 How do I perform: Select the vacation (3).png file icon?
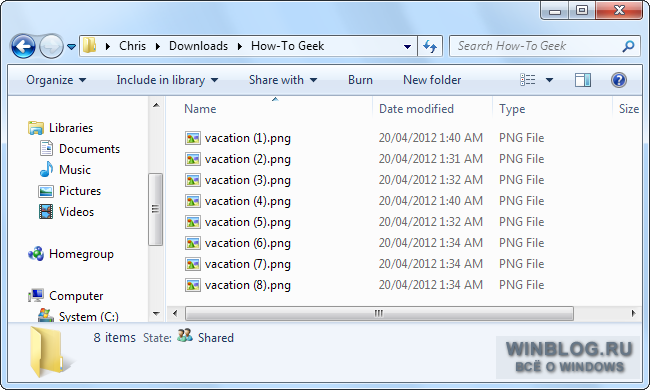coord(193,180)
